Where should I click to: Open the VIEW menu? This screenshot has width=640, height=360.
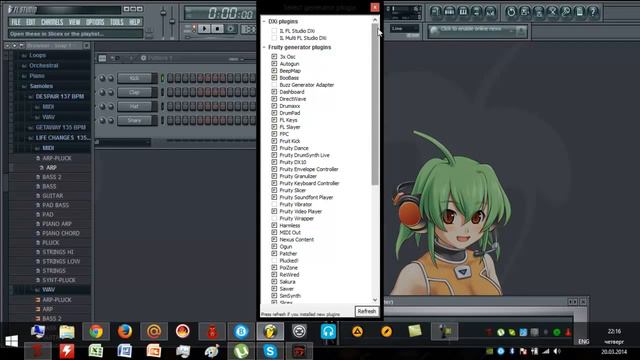(74, 22)
